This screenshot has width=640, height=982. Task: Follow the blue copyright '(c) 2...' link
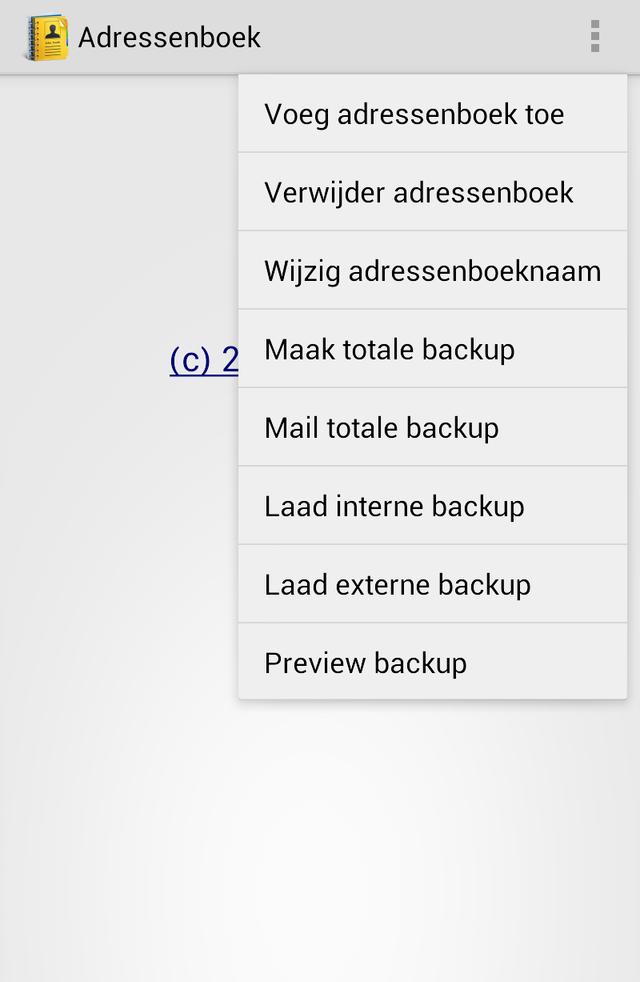point(205,361)
